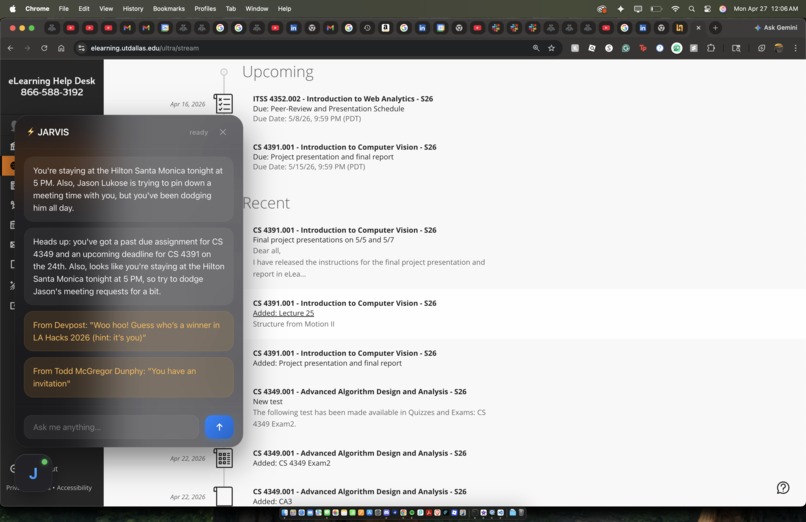Screen dimensions: 806x522
Task: Open the File menu
Action: [64, 9]
